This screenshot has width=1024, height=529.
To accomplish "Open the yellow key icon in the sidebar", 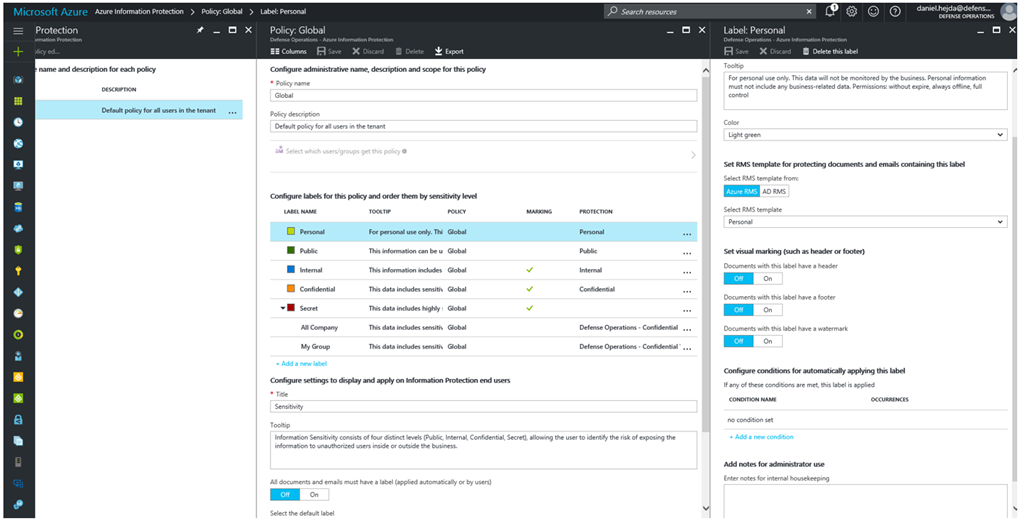I will [x=18, y=271].
